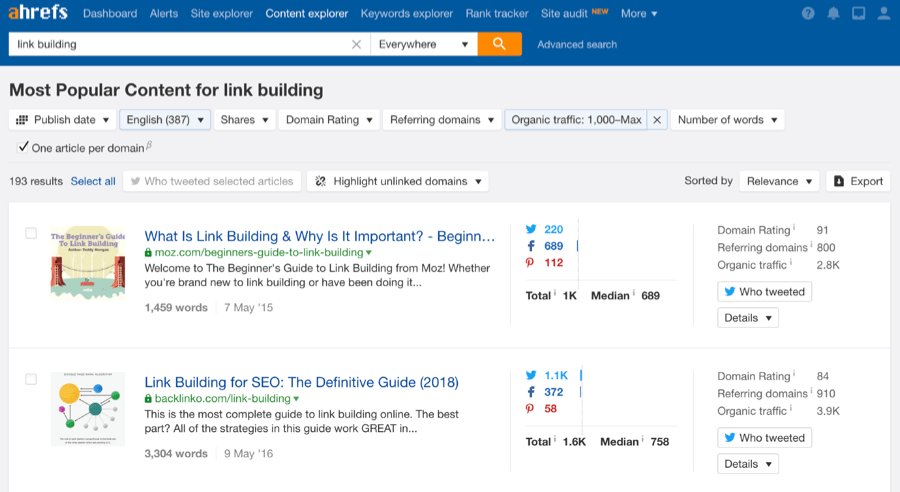Go to Site explorer in navigation

(x=222, y=13)
